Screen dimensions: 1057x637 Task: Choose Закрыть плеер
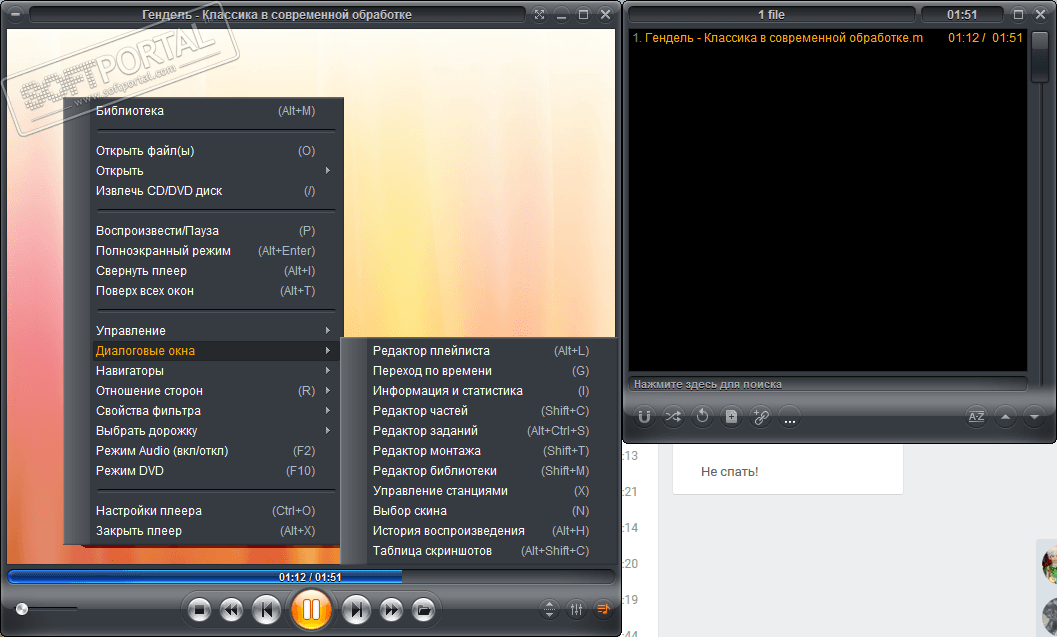[x=206, y=531]
